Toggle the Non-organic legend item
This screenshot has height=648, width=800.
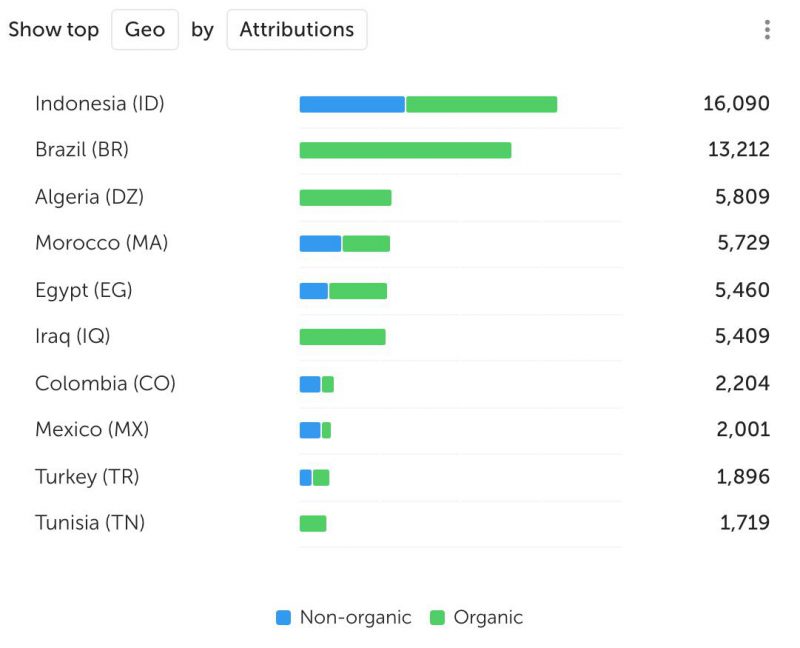click(343, 617)
